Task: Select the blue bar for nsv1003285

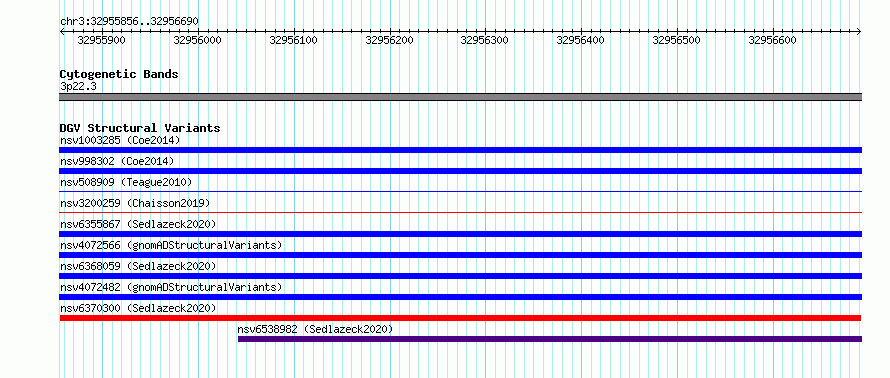Action: (461, 150)
